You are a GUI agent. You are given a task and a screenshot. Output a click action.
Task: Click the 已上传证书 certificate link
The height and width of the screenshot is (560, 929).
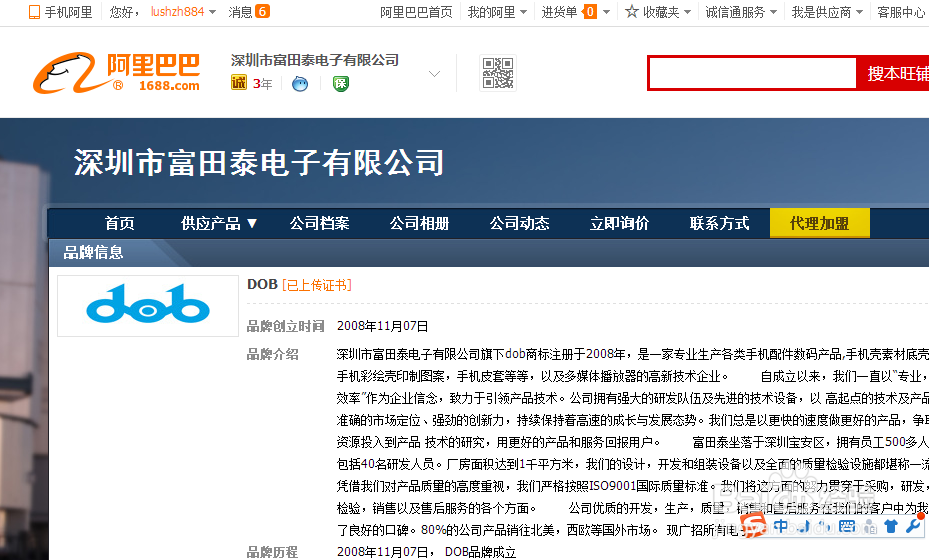317,285
